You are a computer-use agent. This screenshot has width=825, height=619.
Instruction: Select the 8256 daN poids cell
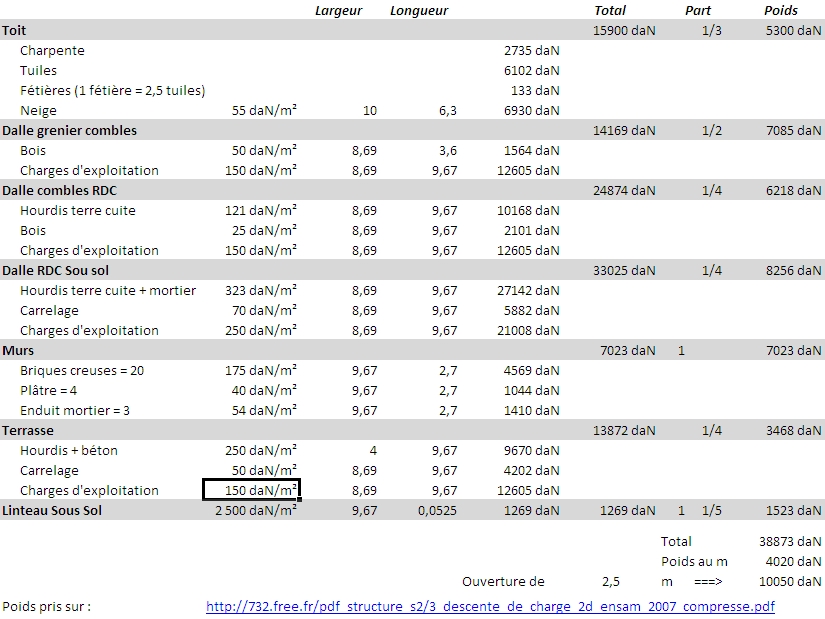point(793,271)
